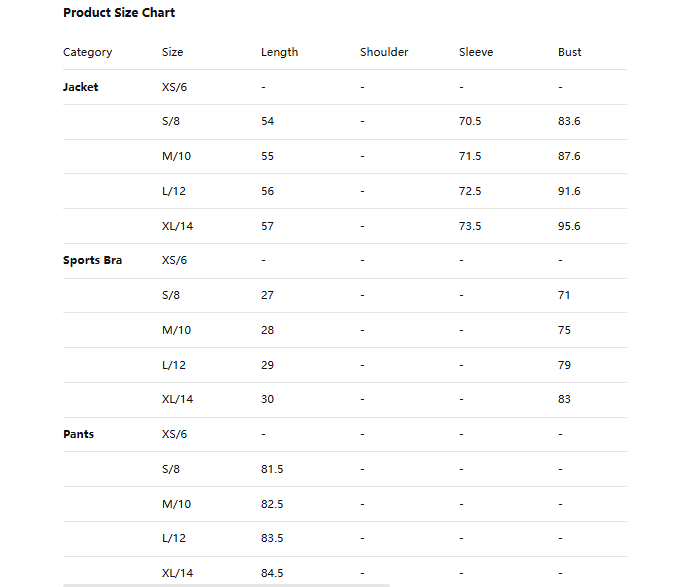
Task: Click the Product Size Chart heading
Action: [119, 13]
